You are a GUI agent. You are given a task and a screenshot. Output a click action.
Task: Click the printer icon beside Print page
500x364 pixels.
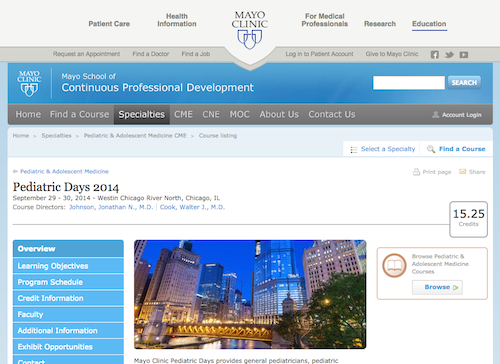(416, 172)
